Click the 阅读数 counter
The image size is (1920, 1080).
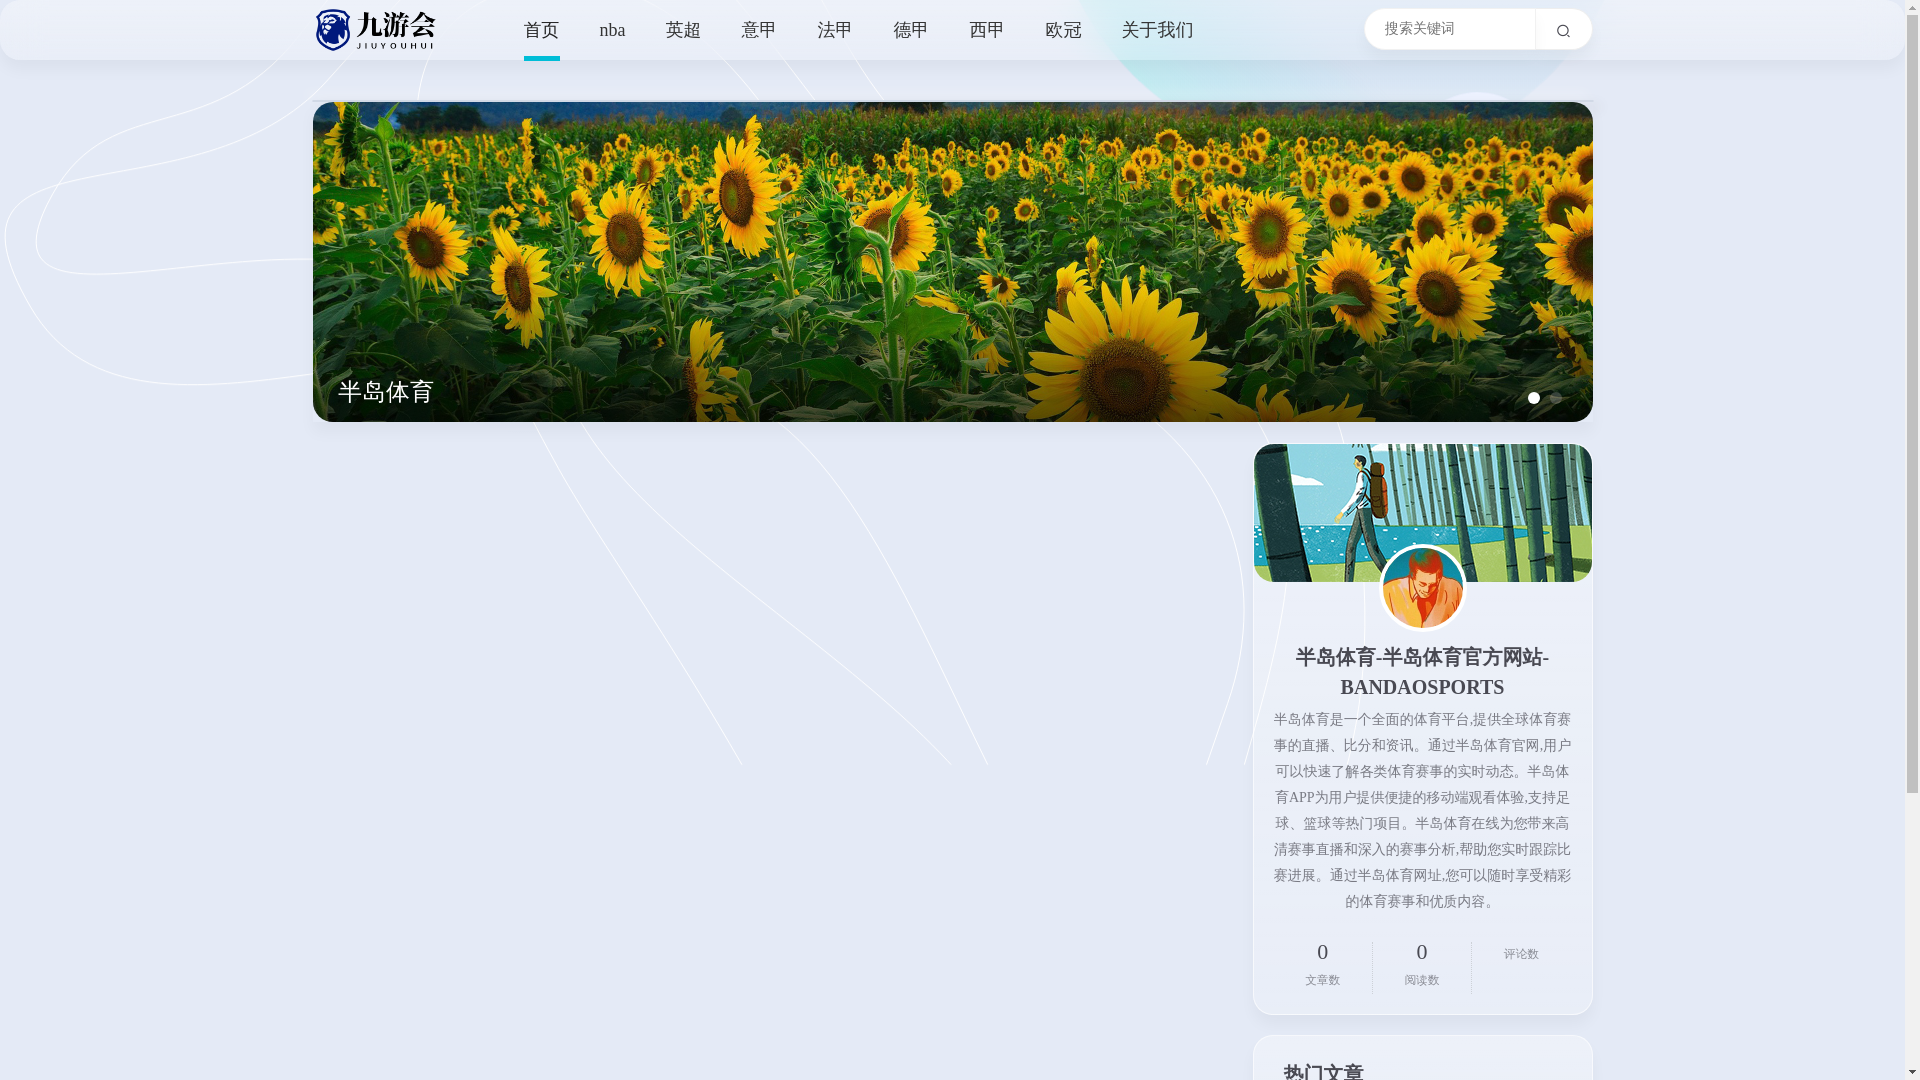(1421, 964)
